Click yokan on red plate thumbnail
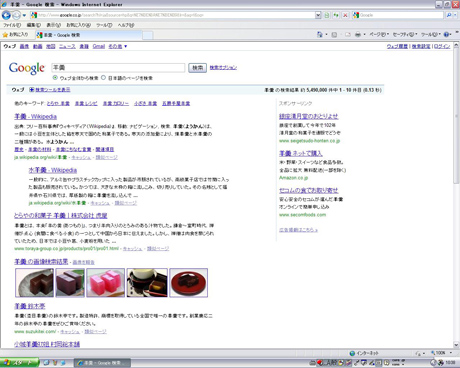The height and width of the screenshot is (368, 460). (189, 283)
